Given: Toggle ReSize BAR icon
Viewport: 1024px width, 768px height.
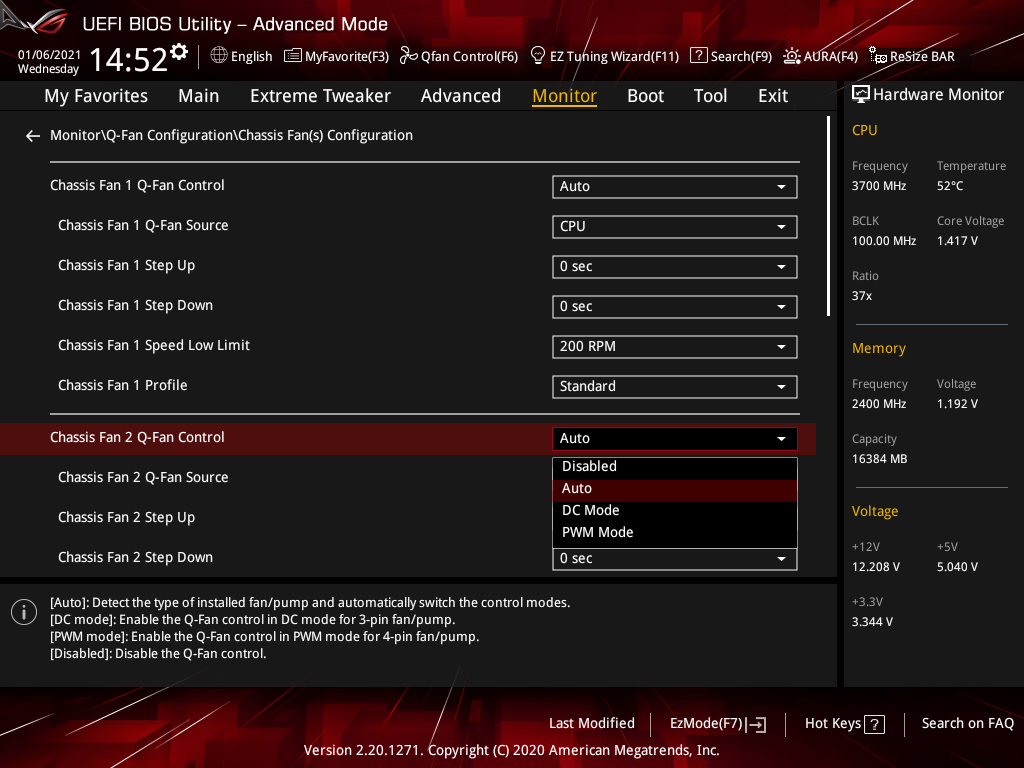Looking at the screenshot, I should [x=878, y=56].
